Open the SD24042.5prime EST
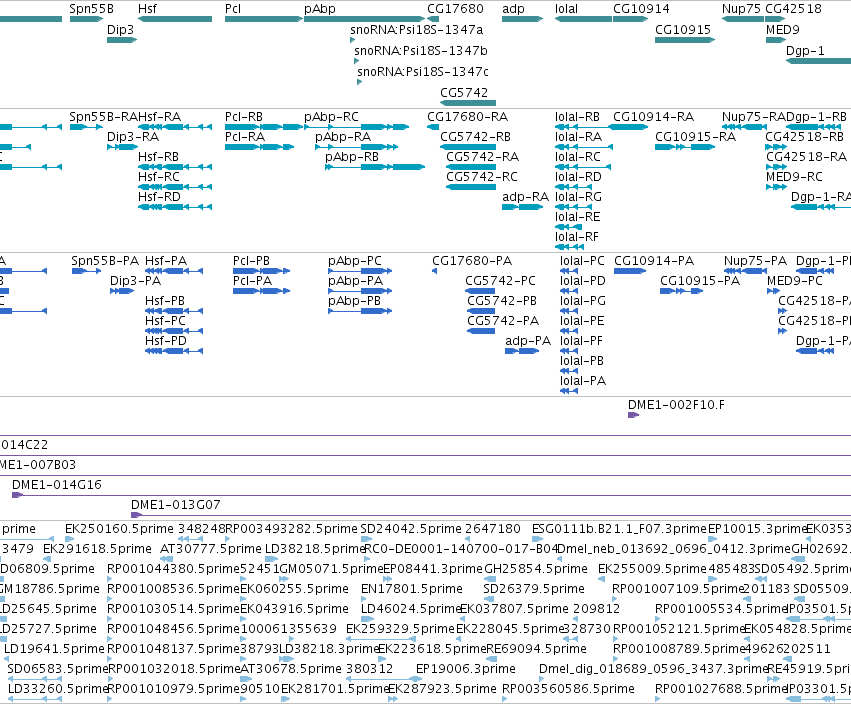 (x=365, y=539)
